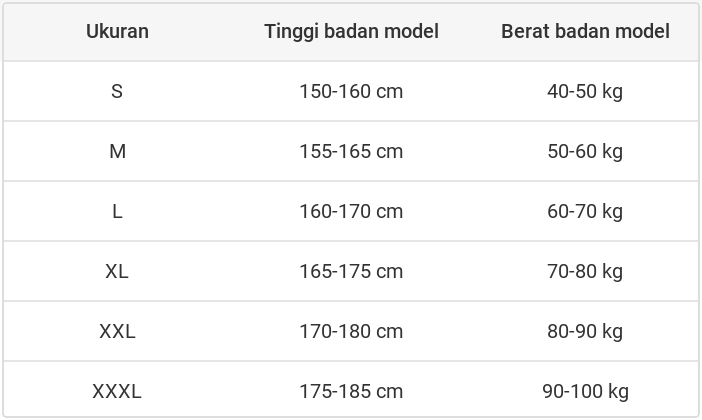Click the 90-100 kg weight cell
This screenshot has width=702, height=420.
585,391
